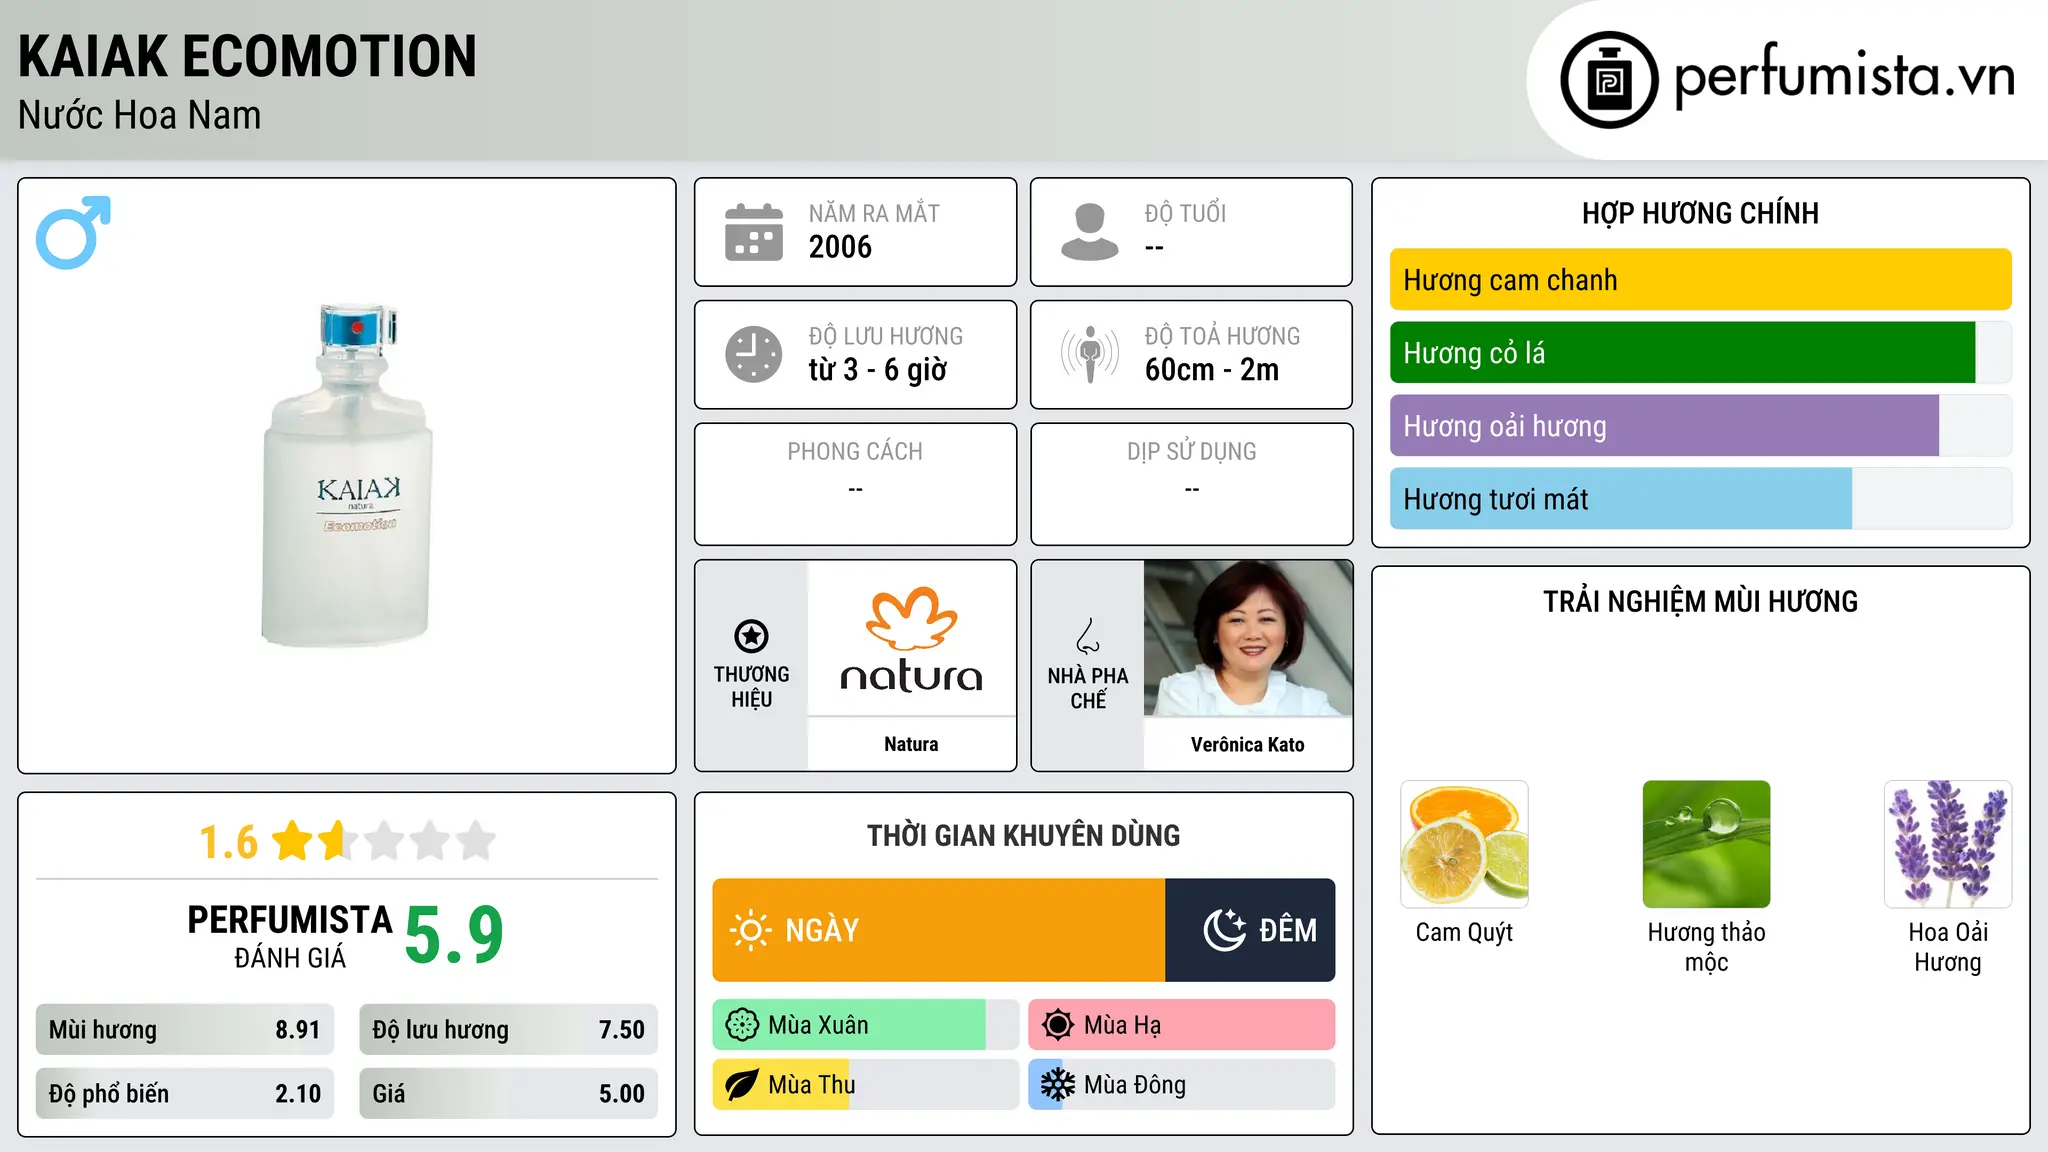
Task: Click the 60cm - 2m sillage value
Action: pos(1212,370)
